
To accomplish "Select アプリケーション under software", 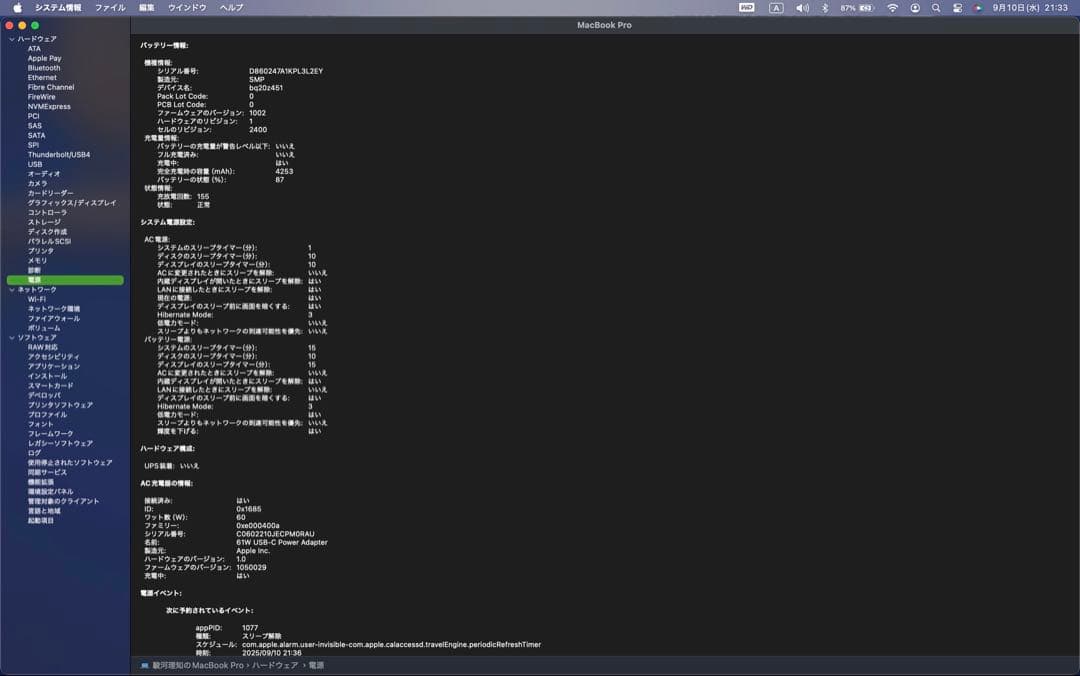I will [54, 367].
